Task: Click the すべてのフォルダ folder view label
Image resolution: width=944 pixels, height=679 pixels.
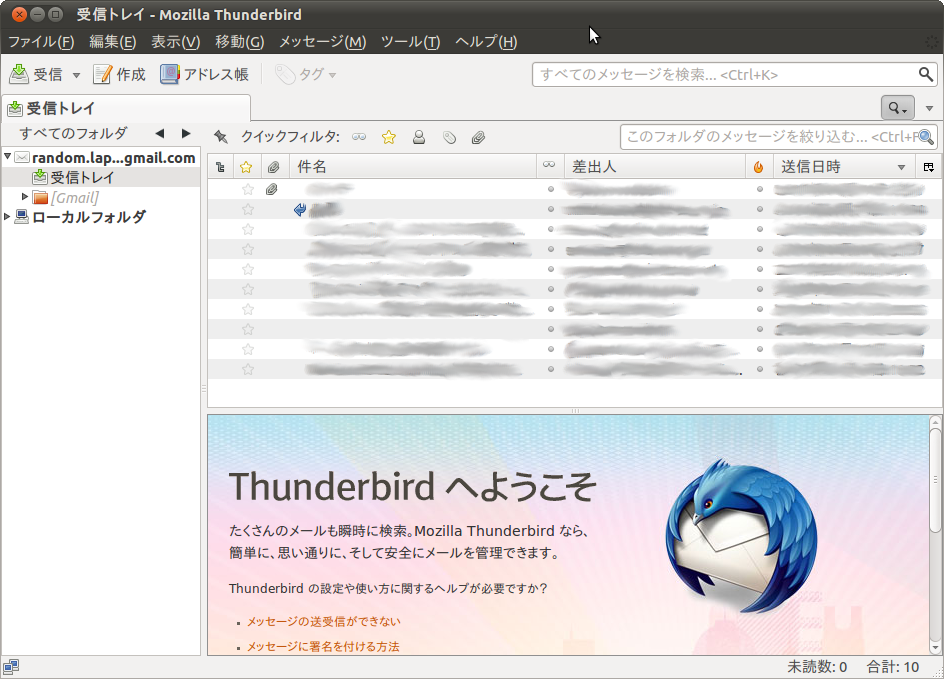Action: click(73, 133)
